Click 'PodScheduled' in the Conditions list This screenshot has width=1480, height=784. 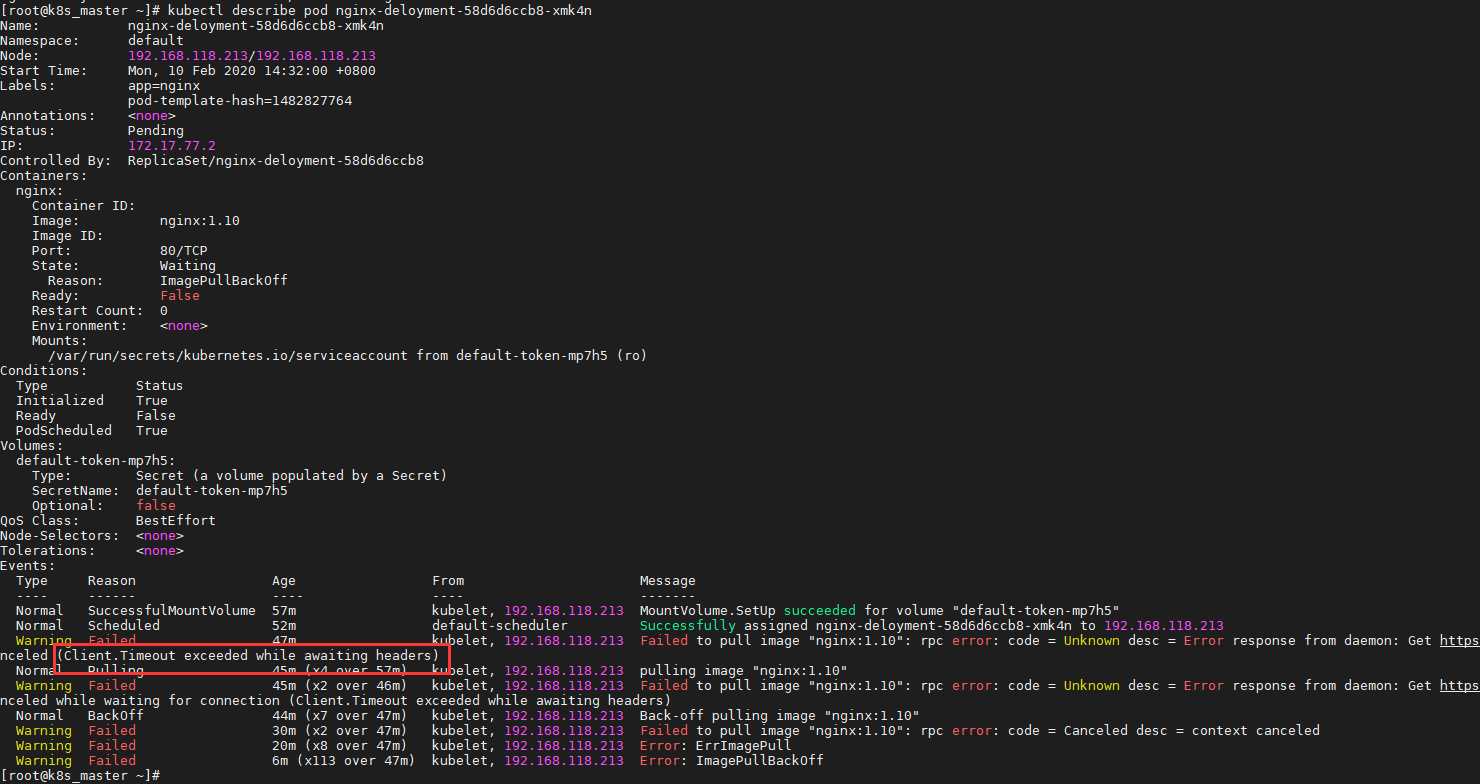pos(64,430)
